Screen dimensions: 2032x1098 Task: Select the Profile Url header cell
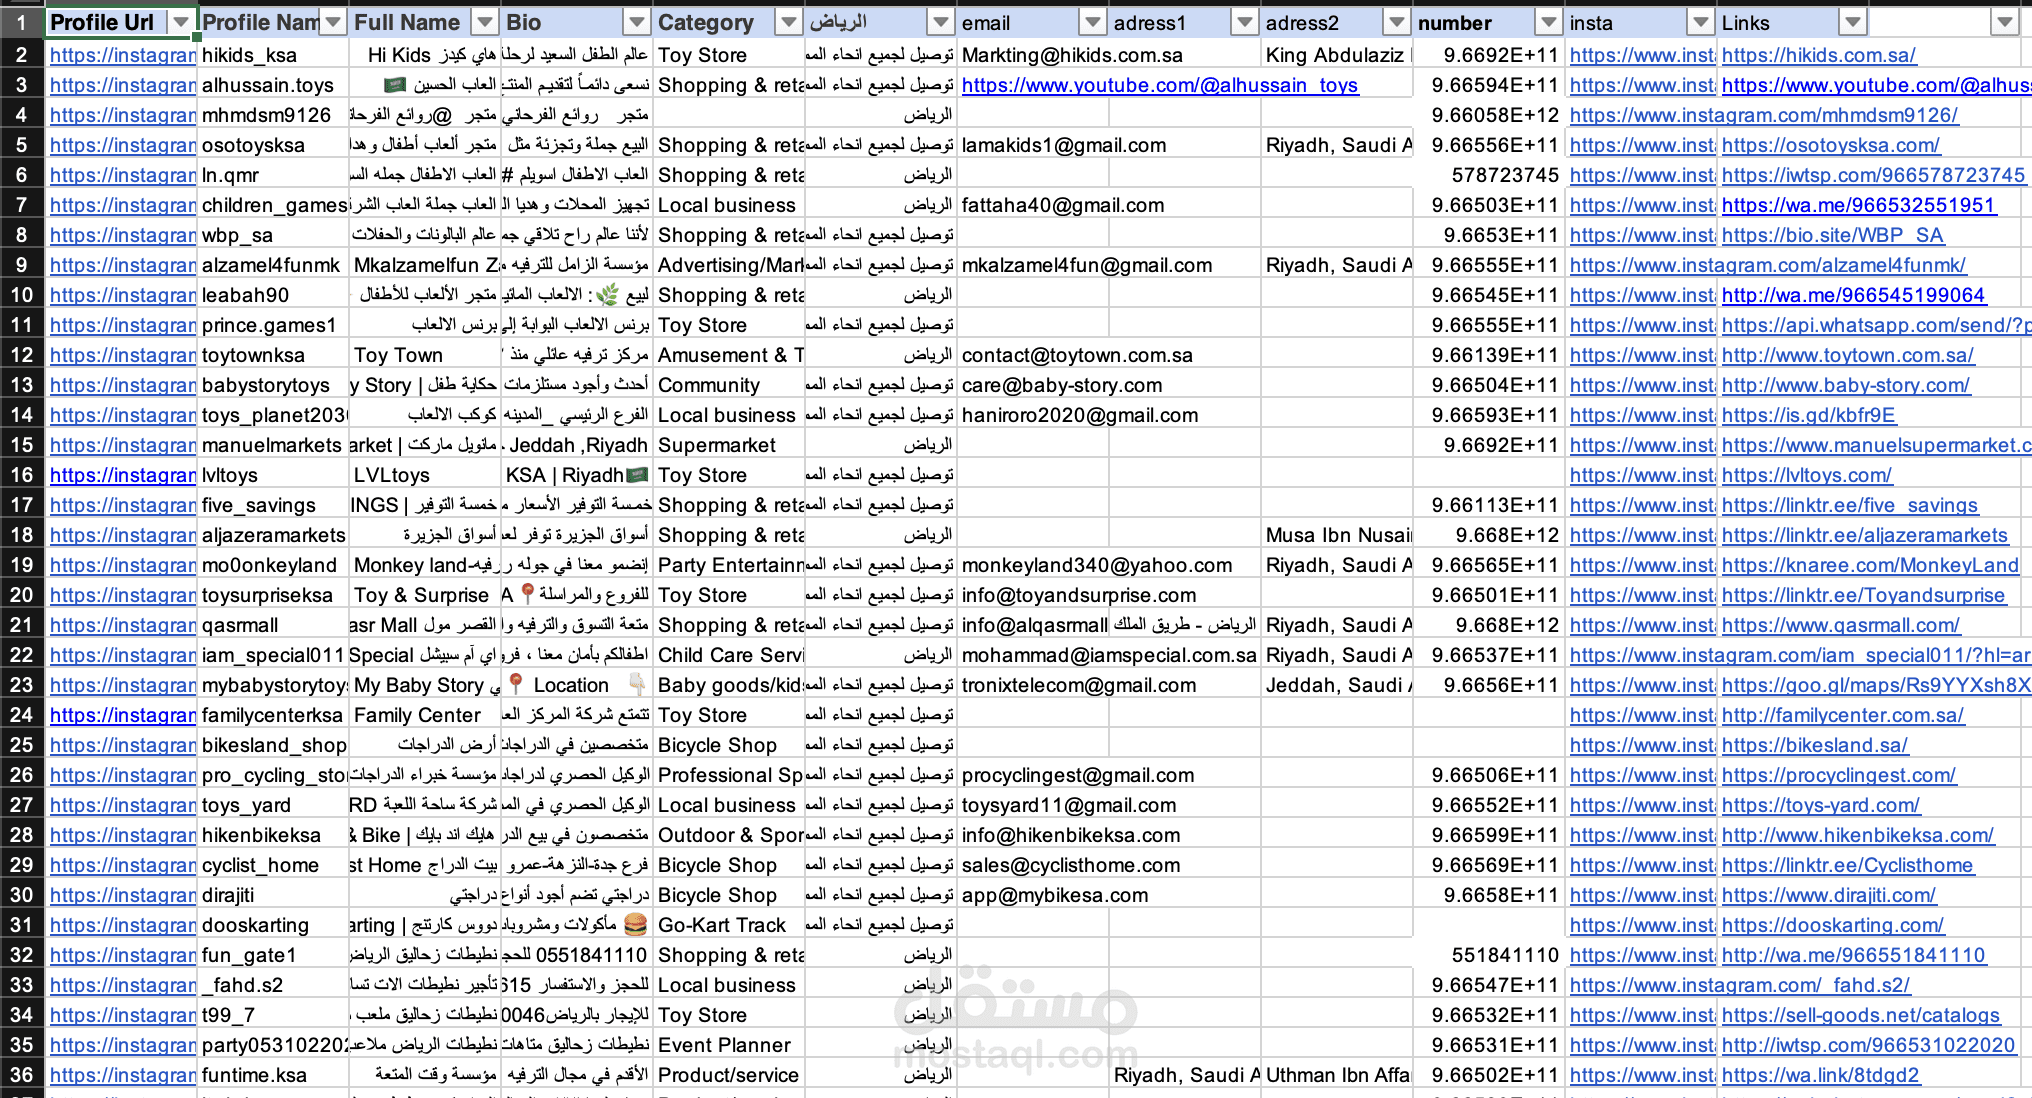pos(121,22)
